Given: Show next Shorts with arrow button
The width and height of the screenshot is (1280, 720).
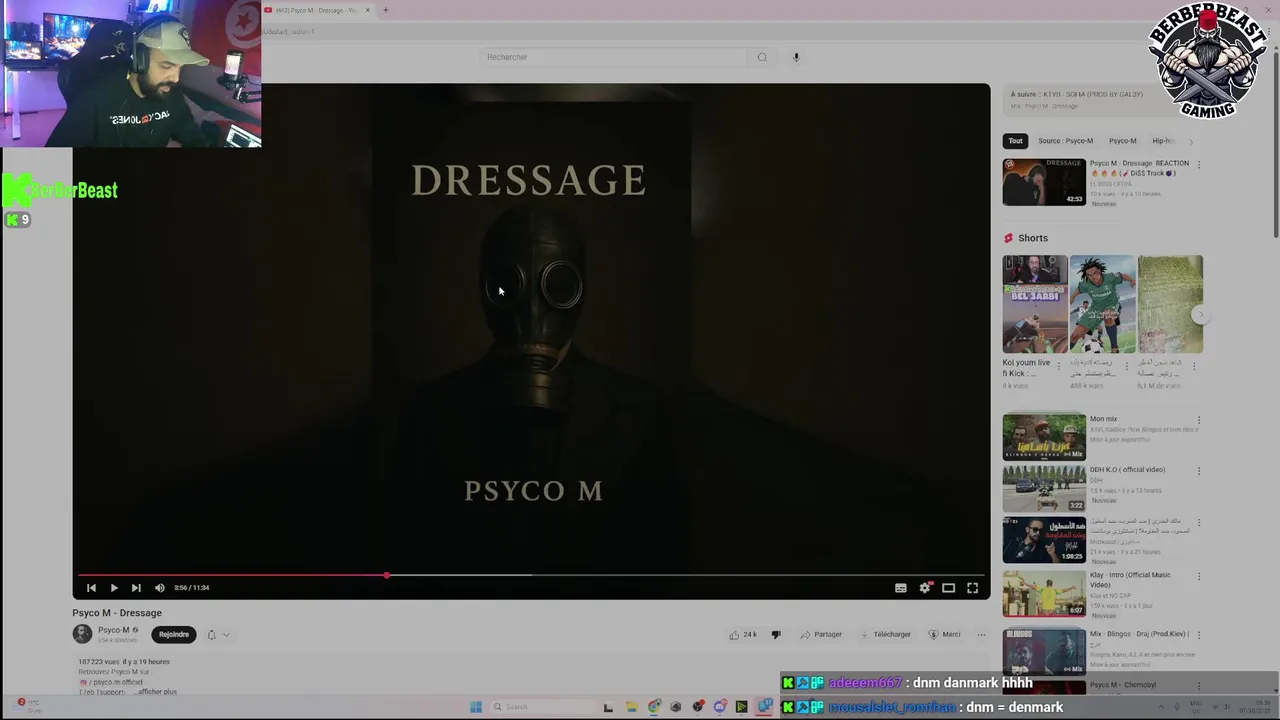Looking at the screenshot, I should tap(1201, 315).
